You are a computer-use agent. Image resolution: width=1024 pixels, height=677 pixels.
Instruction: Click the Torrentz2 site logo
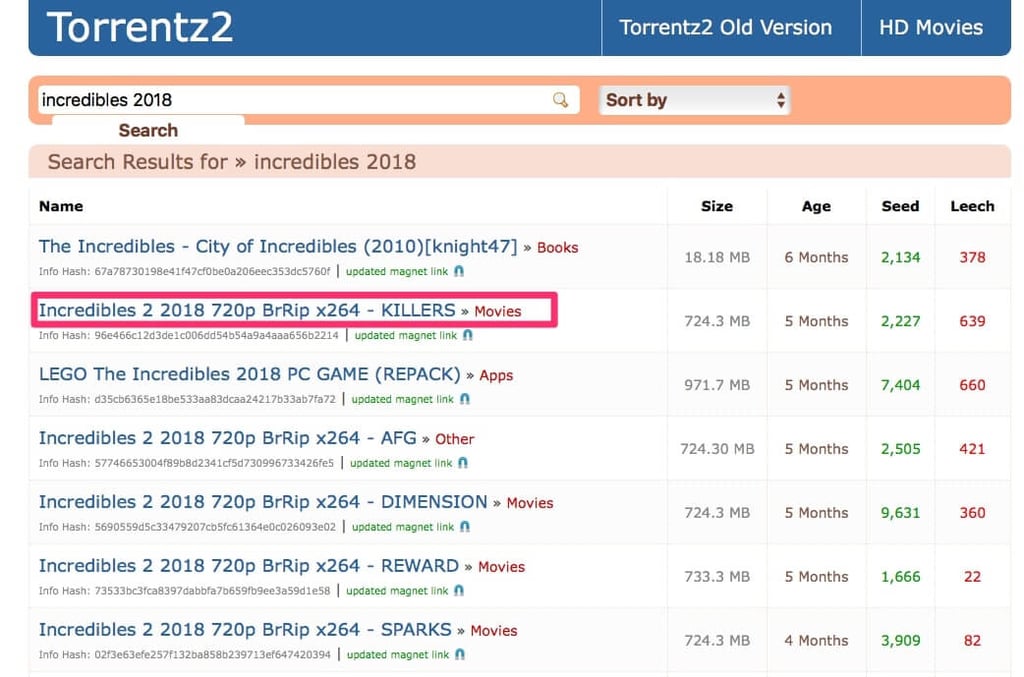click(139, 27)
